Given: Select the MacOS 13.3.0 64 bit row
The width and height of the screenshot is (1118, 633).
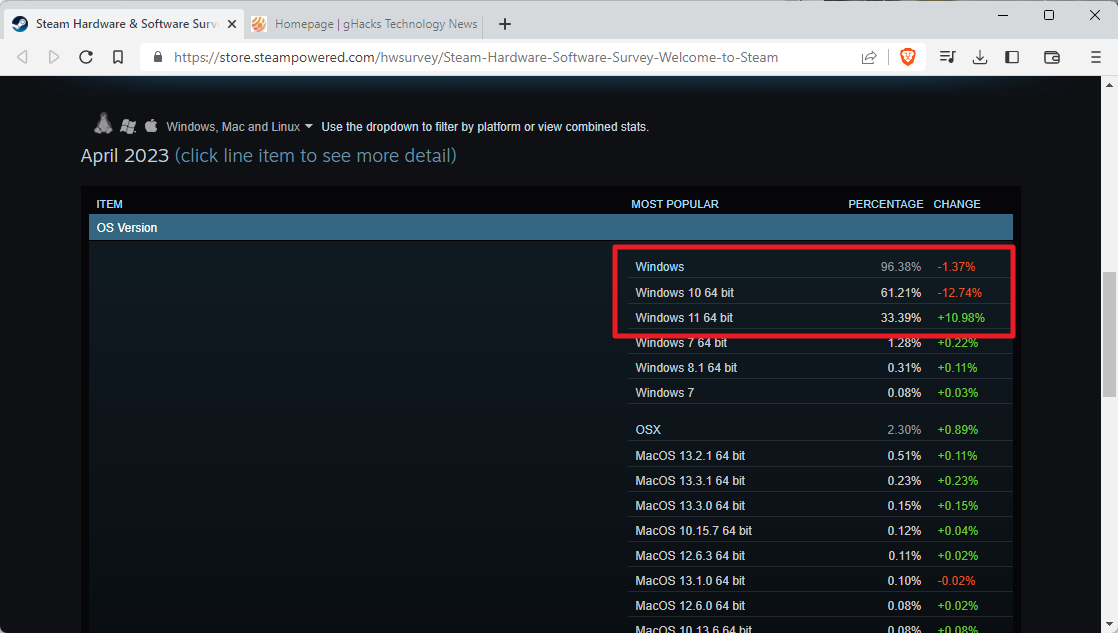Looking at the screenshot, I should coord(820,505).
